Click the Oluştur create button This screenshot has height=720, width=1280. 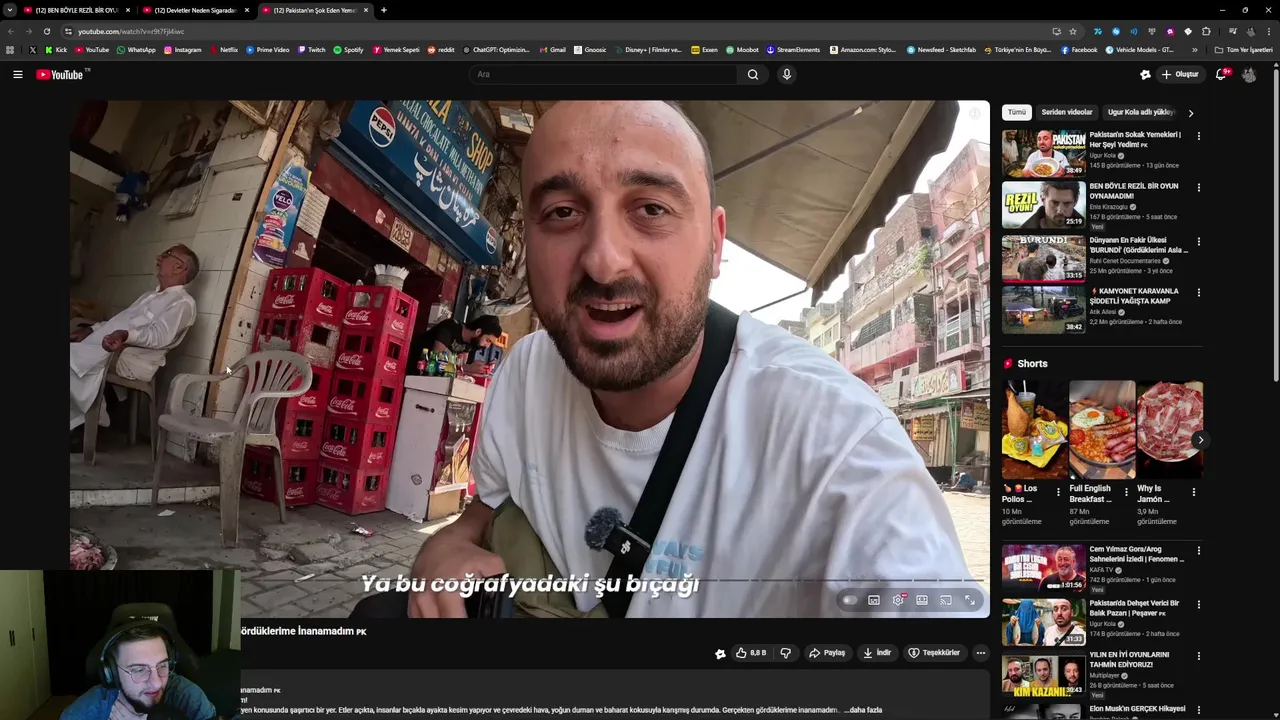click(1180, 74)
